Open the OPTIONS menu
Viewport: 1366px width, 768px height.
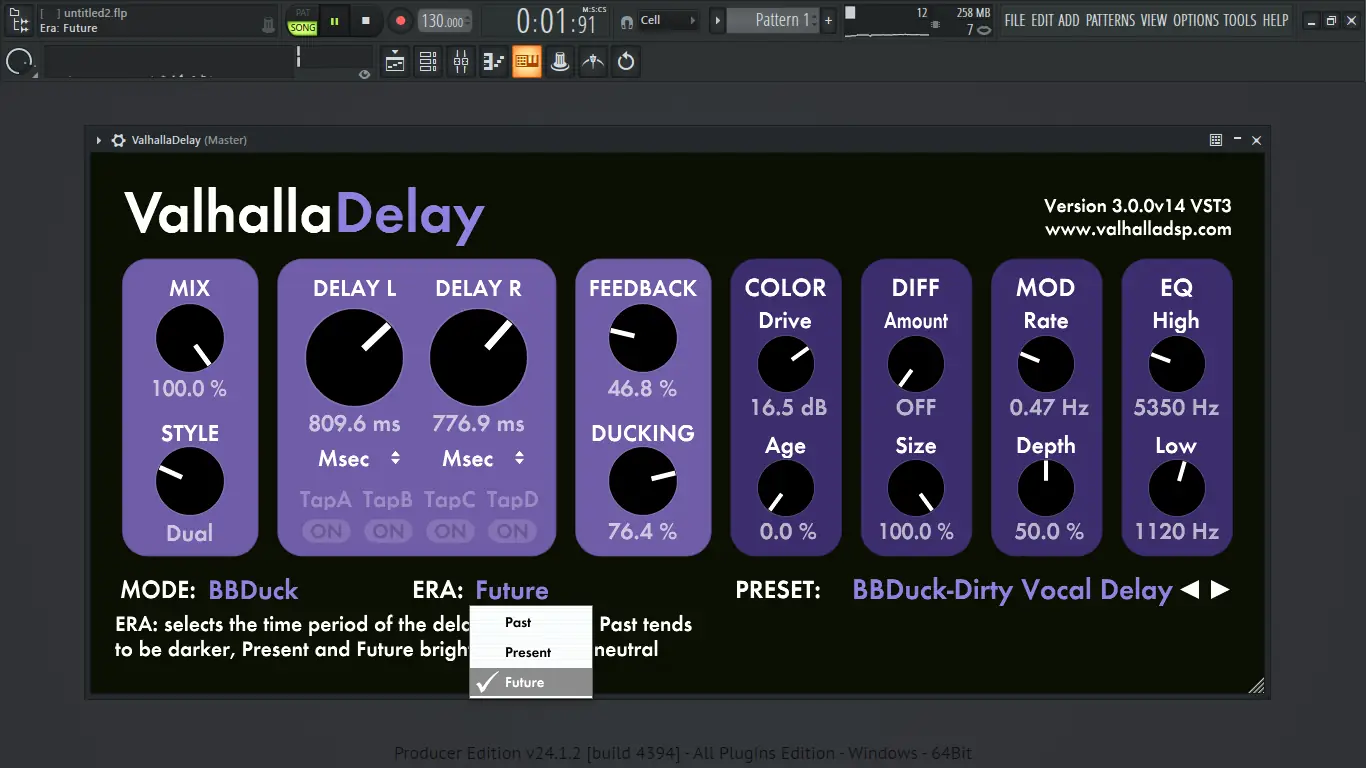click(x=1196, y=20)
